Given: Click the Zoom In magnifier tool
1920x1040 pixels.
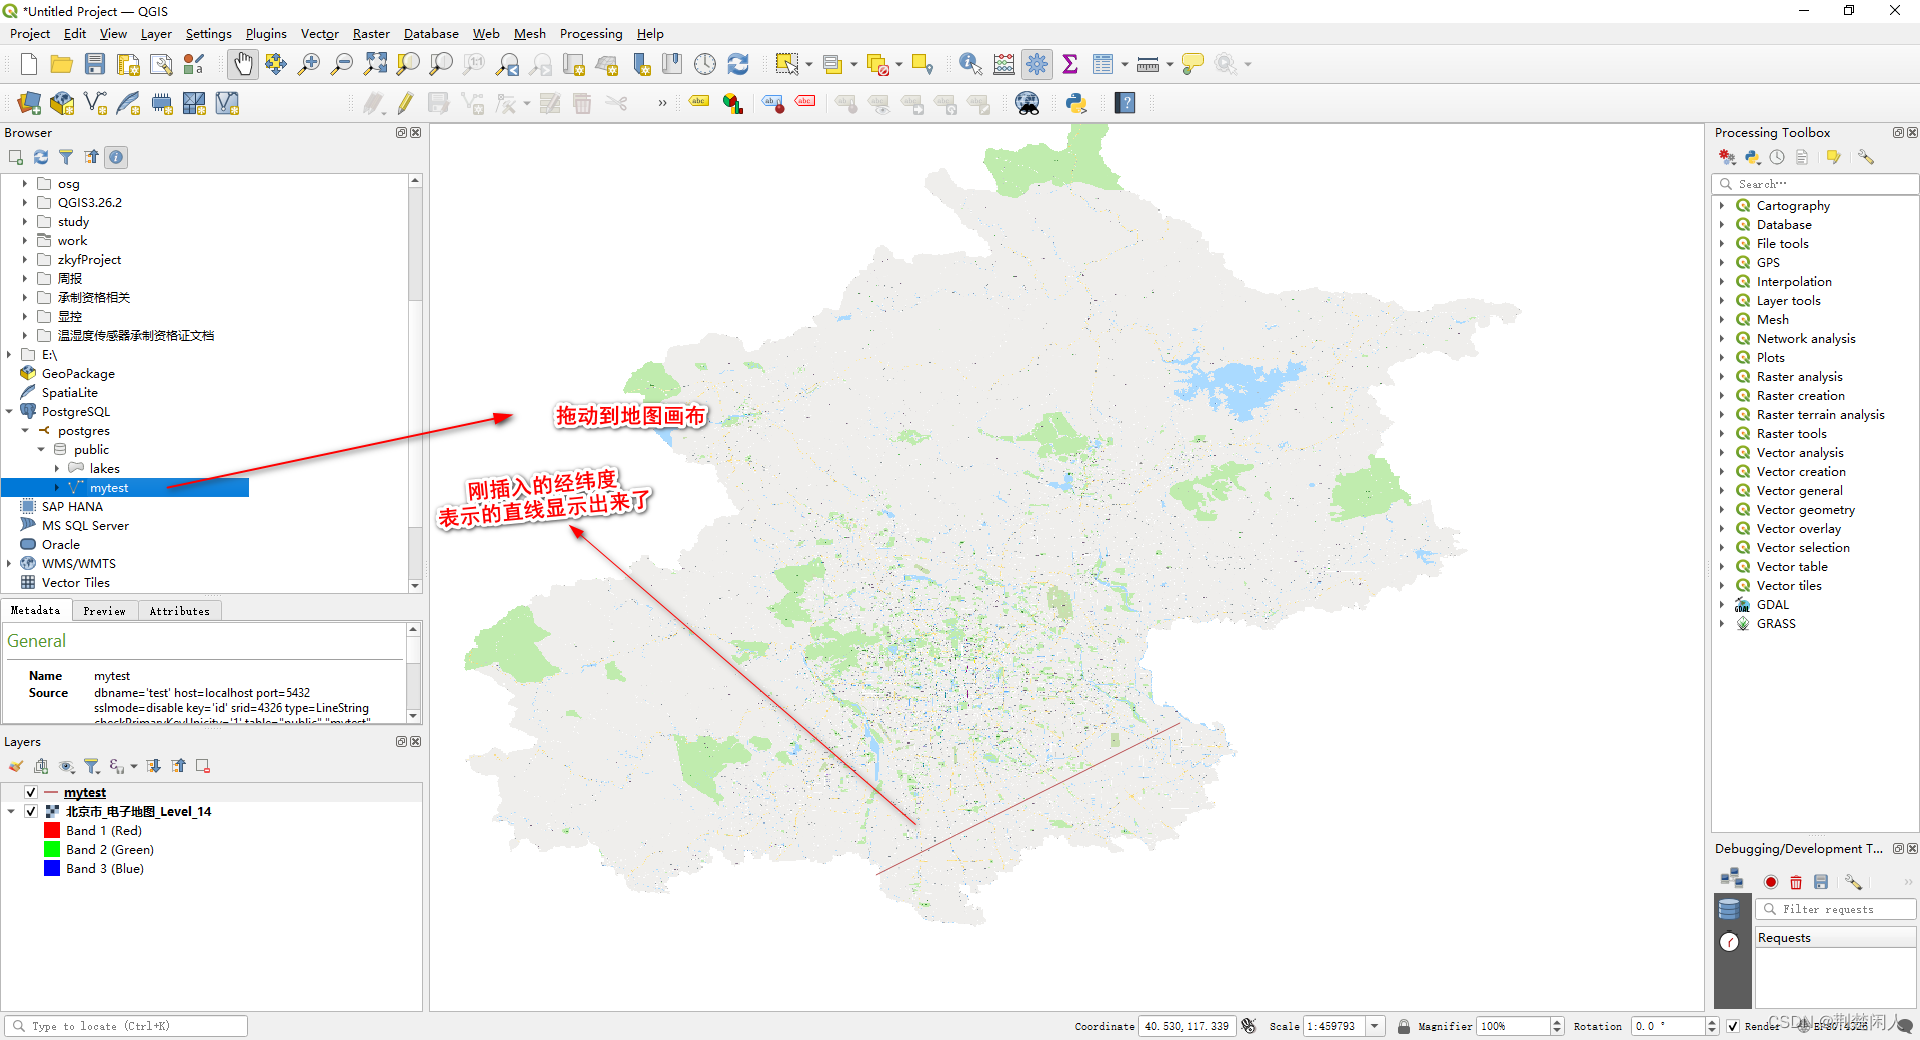Looking at the screenshot, I should (x=309, y=63).
